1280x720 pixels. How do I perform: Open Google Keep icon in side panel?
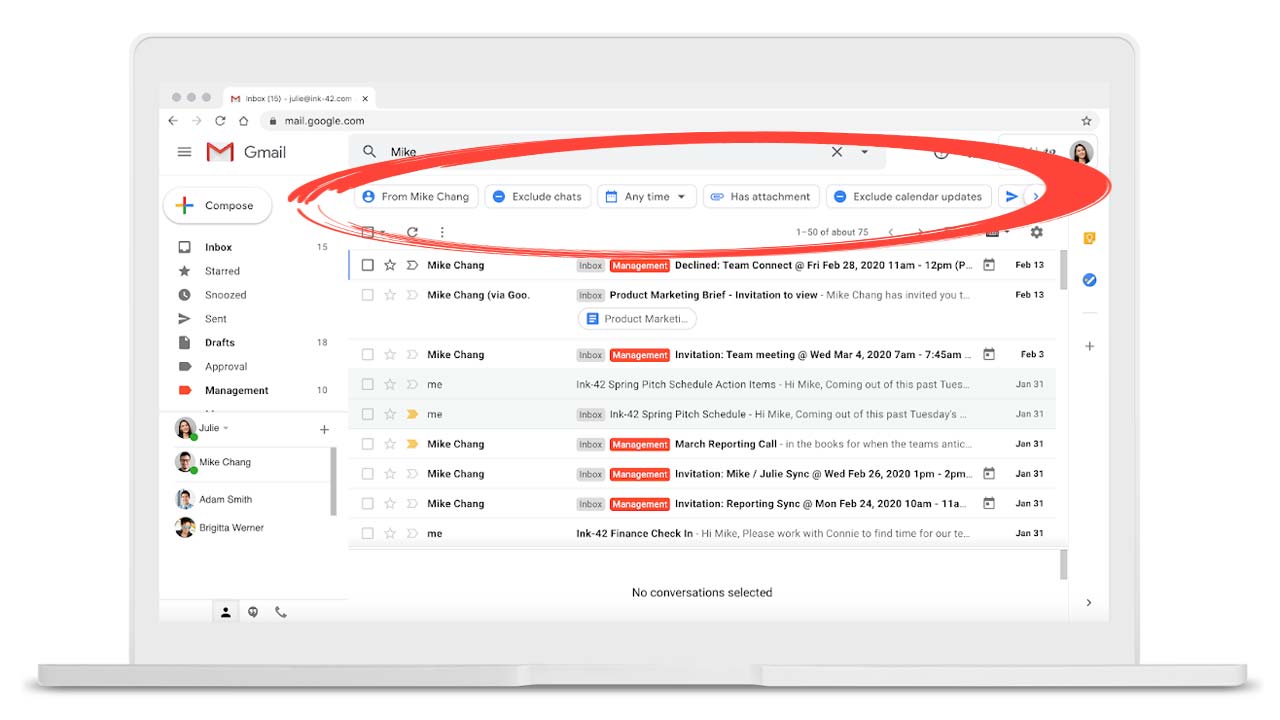click(1089, 238)
